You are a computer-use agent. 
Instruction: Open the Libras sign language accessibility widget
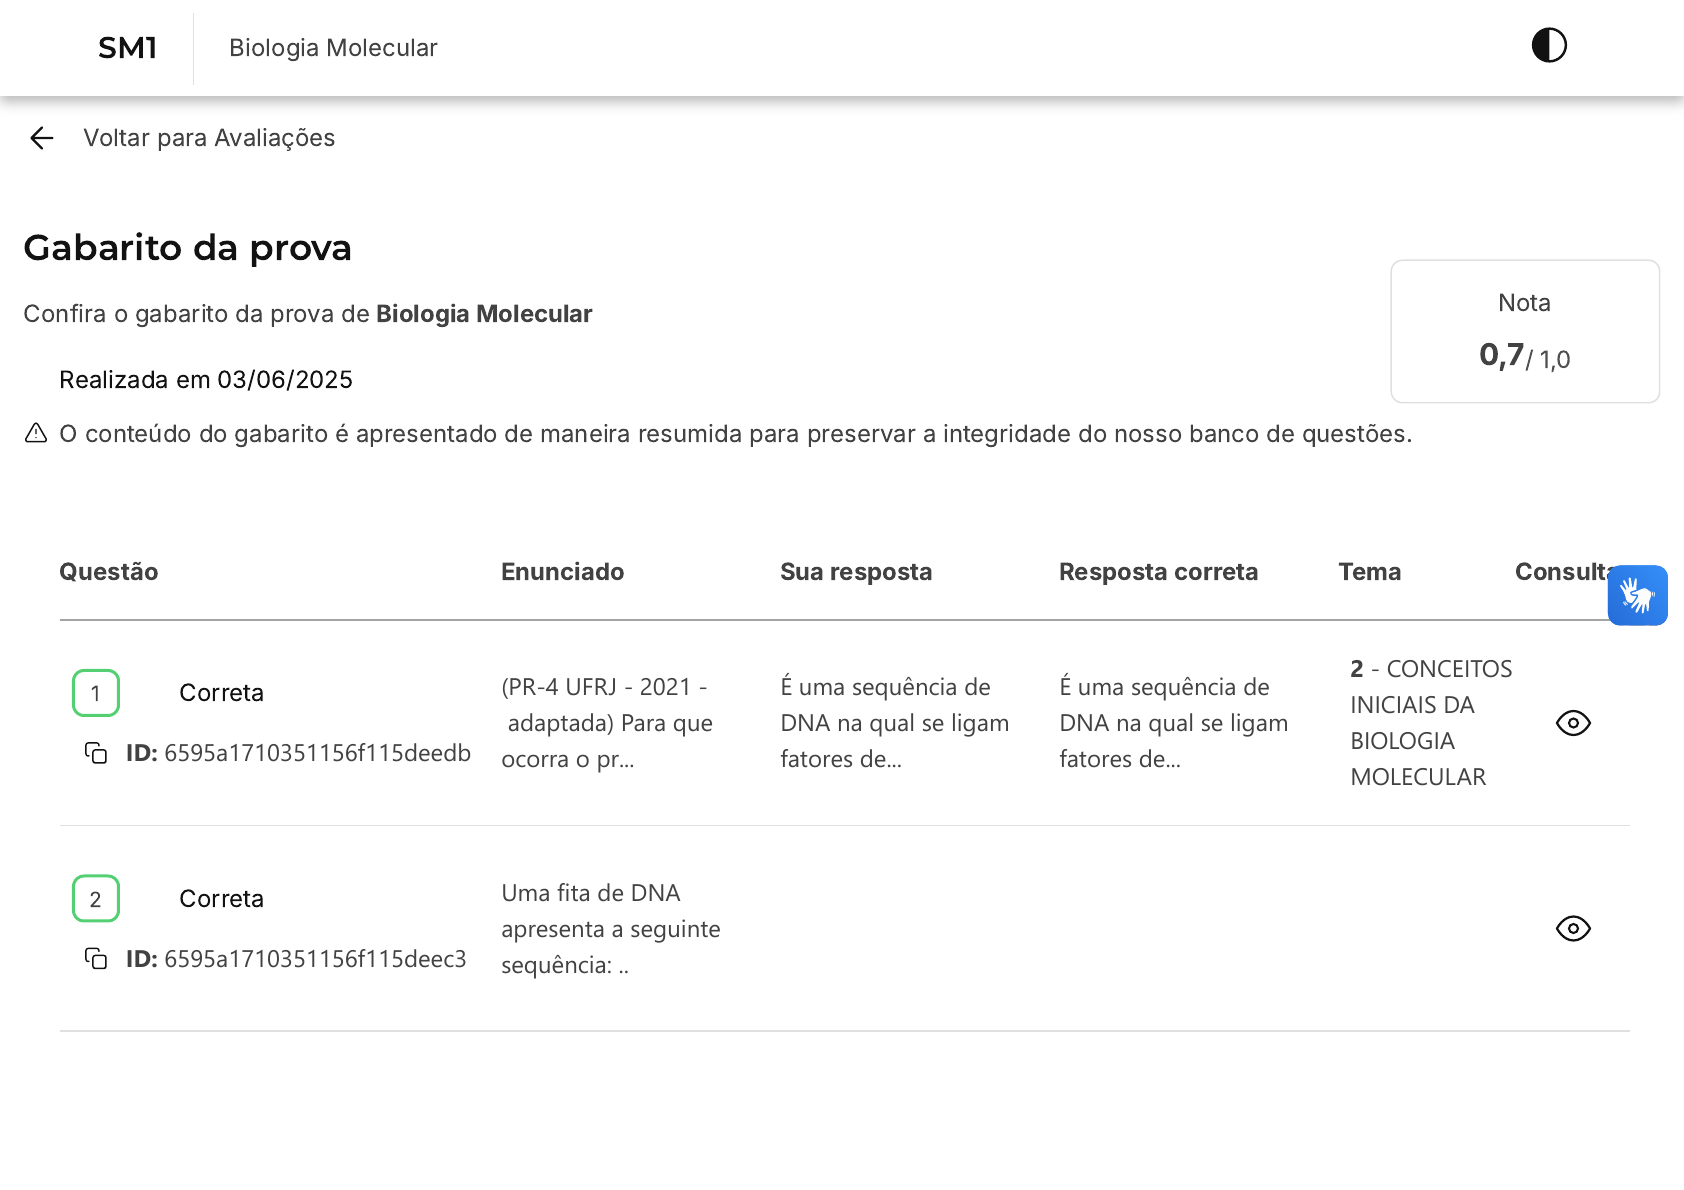1637,596
